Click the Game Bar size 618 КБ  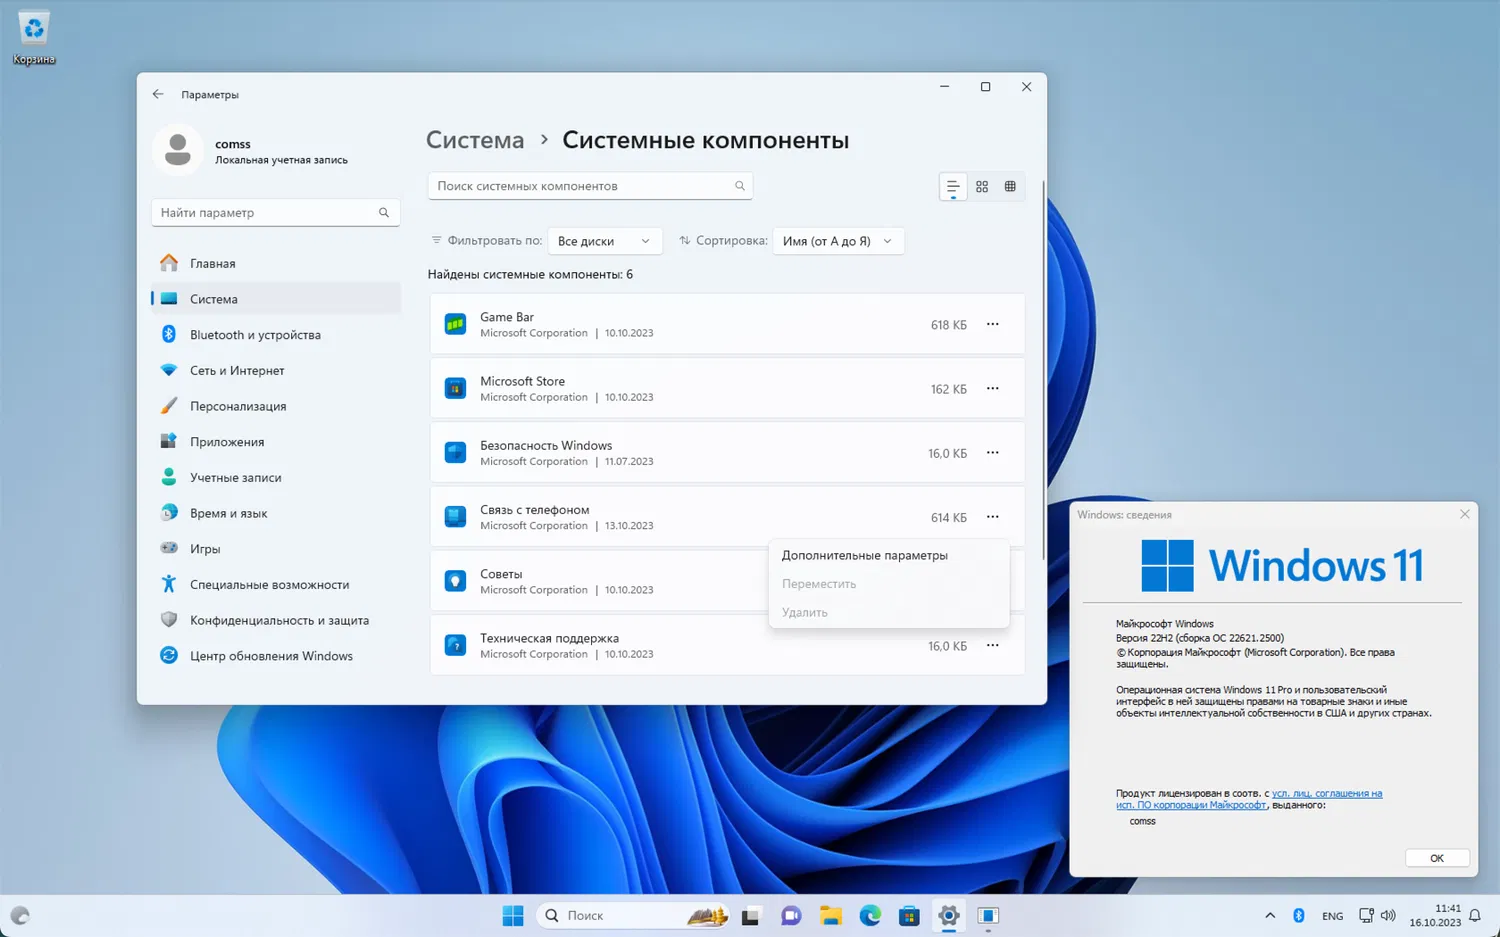point(949,325)
